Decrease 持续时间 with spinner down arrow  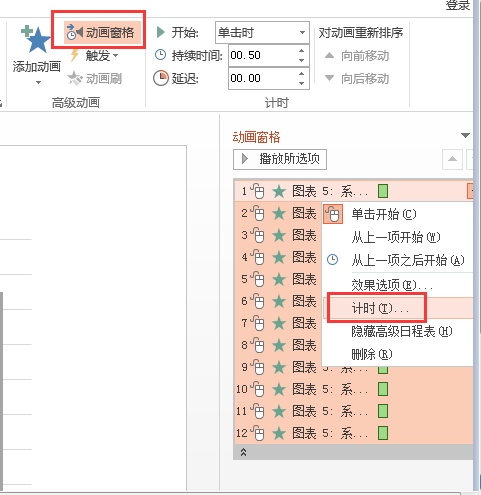click(x=302, y=60)
